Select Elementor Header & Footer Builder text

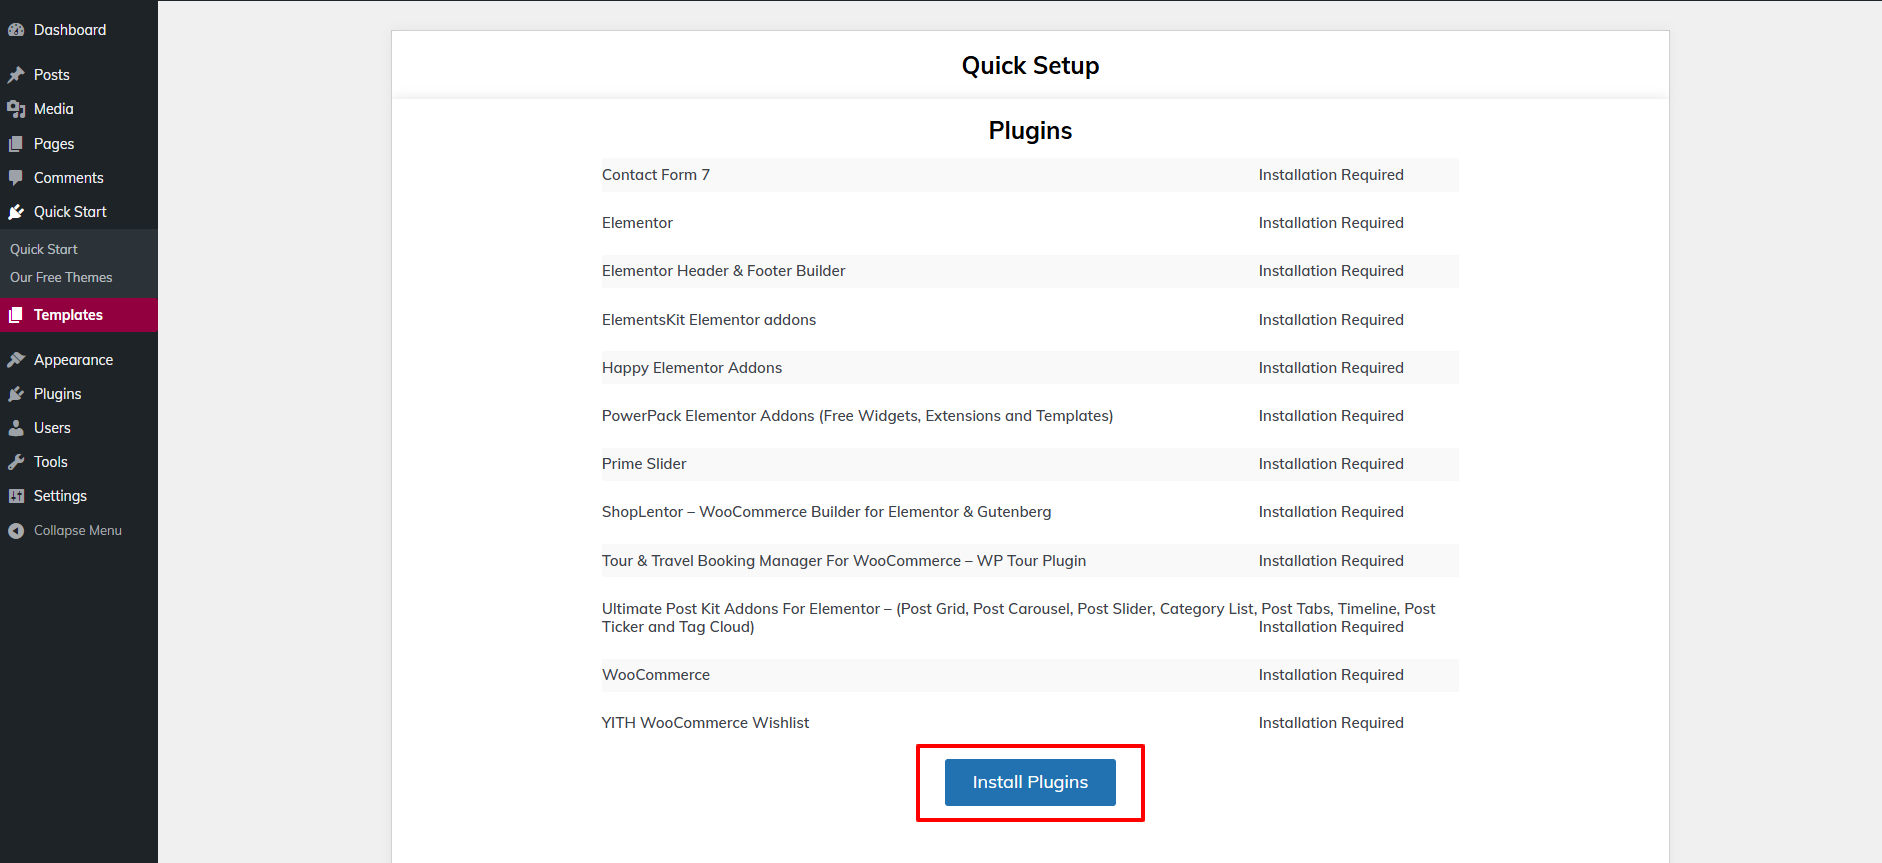[723, 271]
